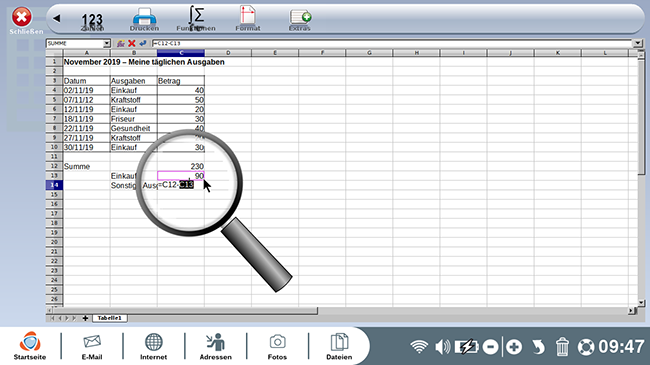Select the total value 230
The width and height of the screenshot is (650, 365).
coord(181,166)
